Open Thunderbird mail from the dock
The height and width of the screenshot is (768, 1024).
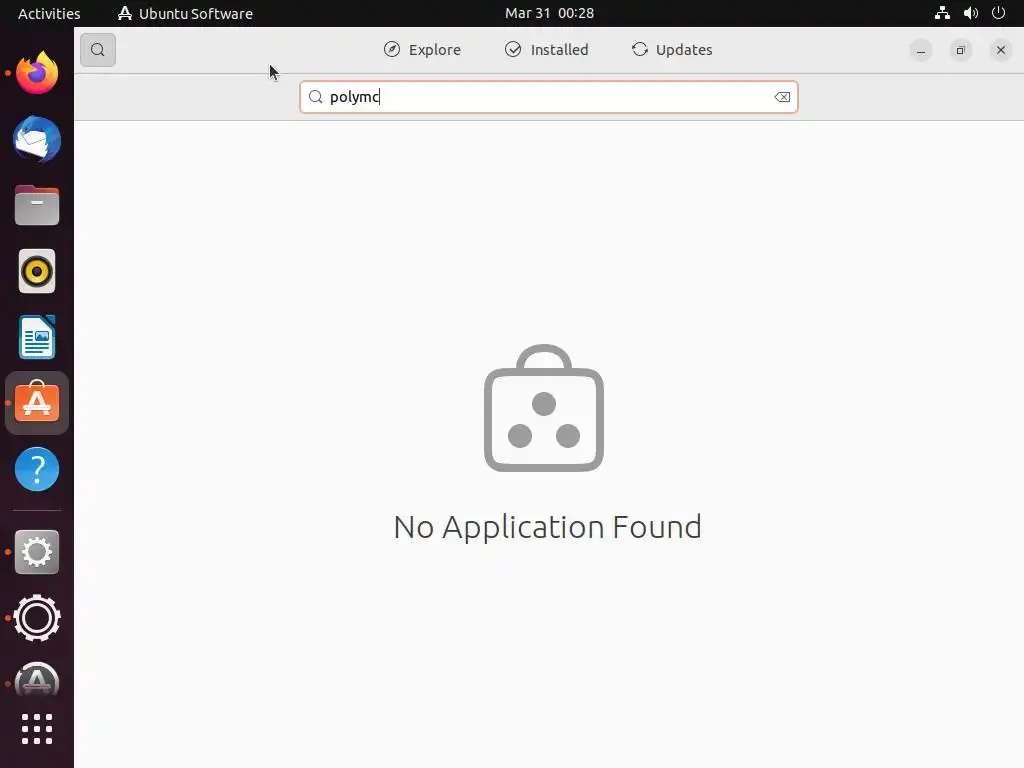pyautogui.click(x=37, y=139)
